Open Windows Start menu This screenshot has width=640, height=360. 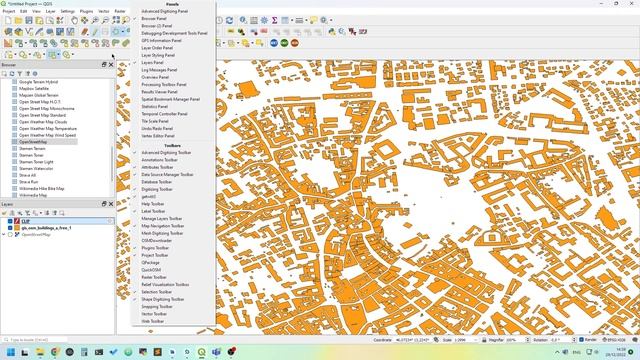pyautogui.click(x=11, y=352)
